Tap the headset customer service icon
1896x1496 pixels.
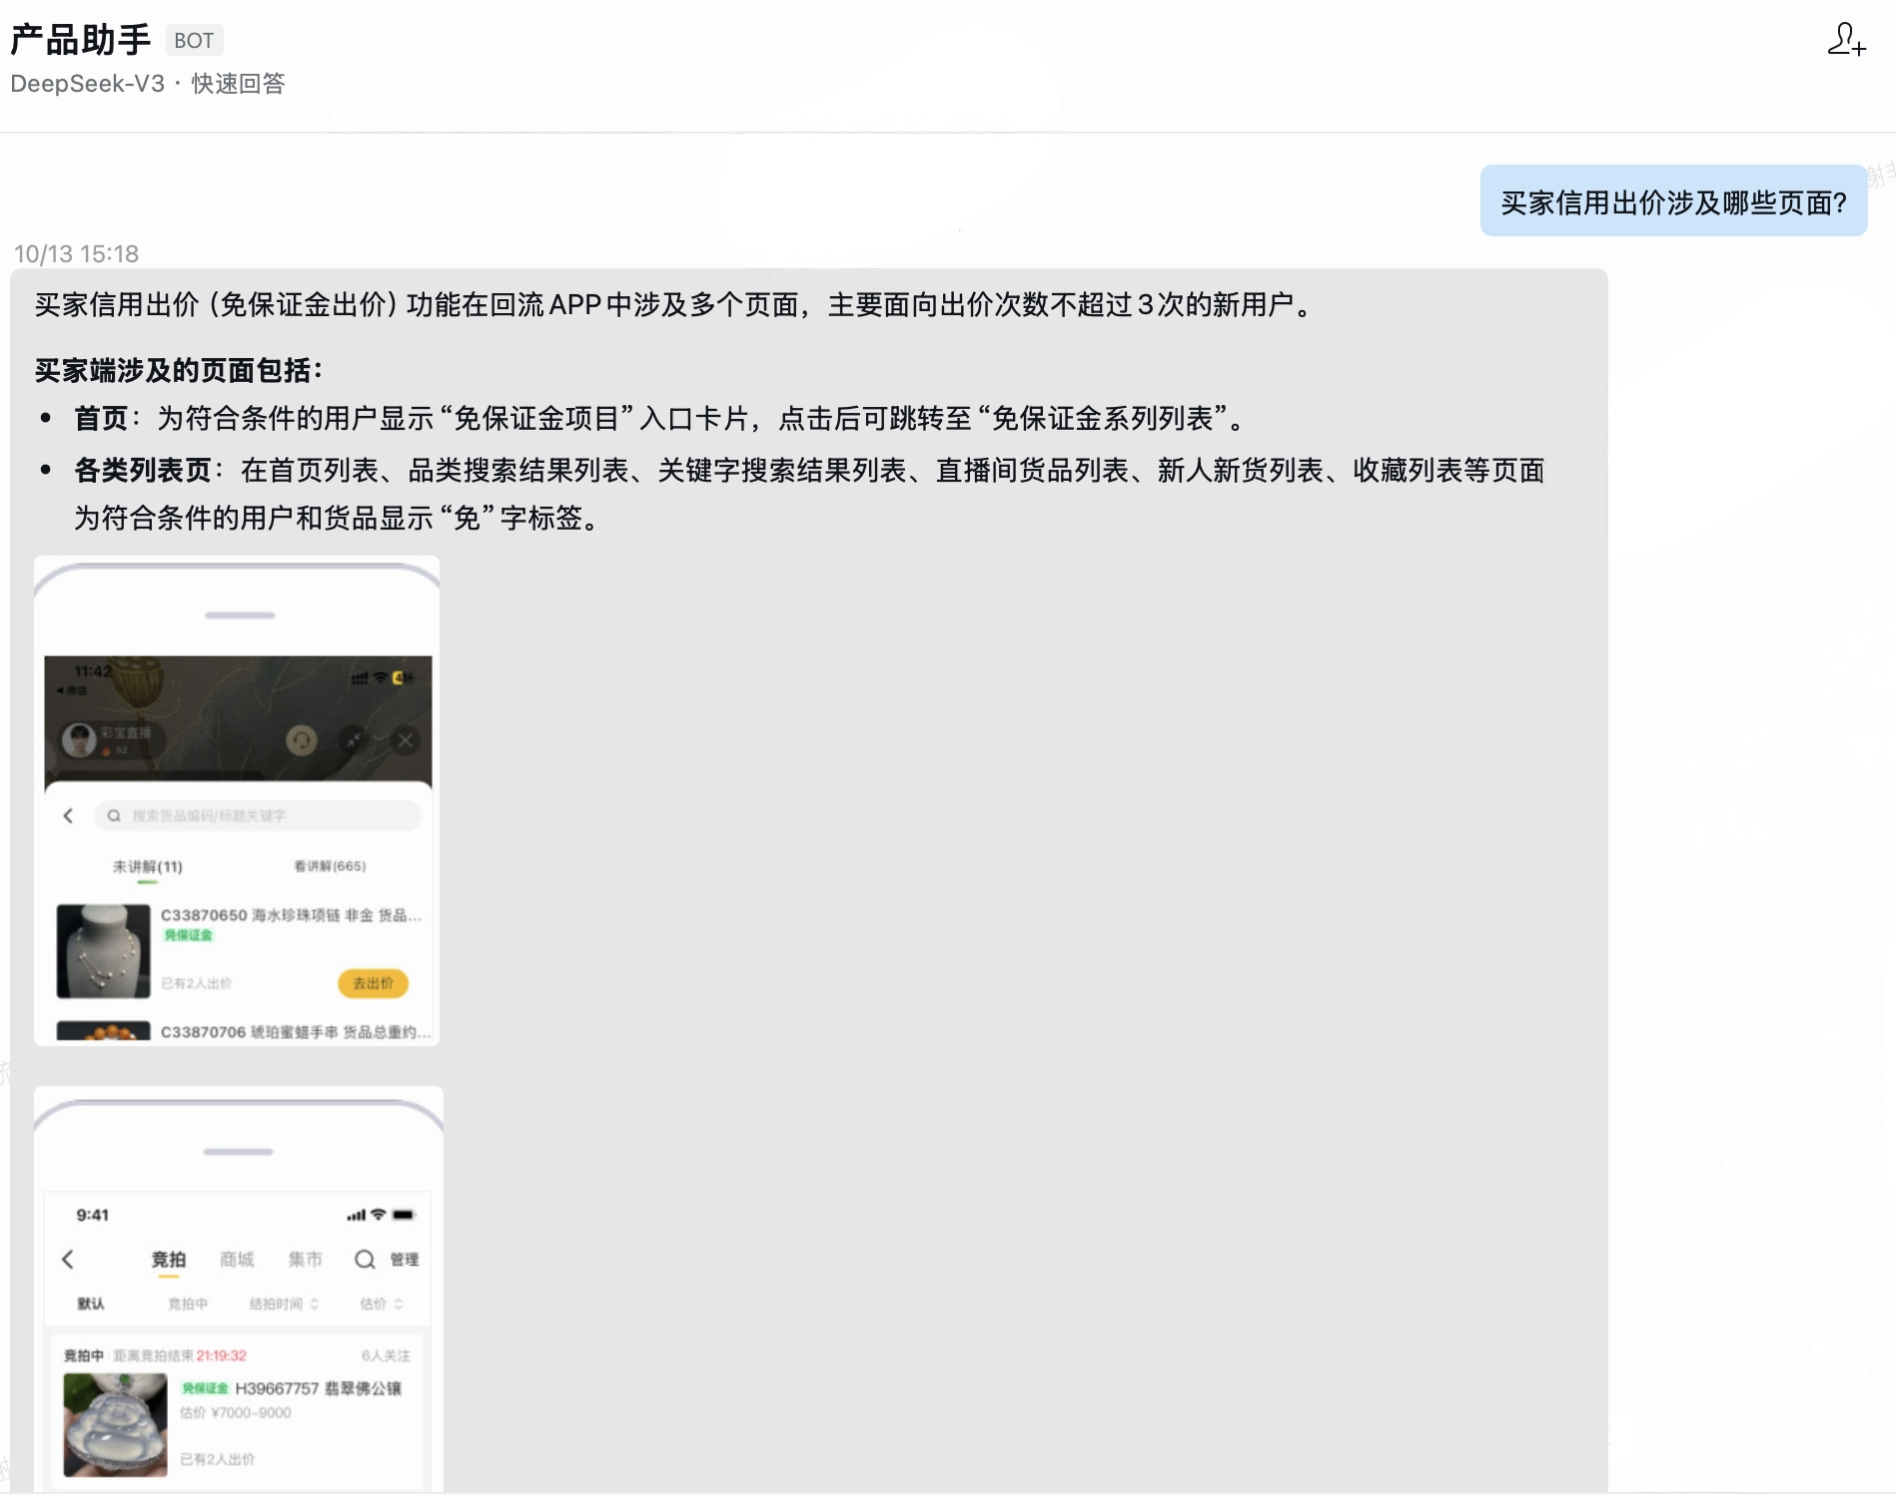[x=301, y=740]
